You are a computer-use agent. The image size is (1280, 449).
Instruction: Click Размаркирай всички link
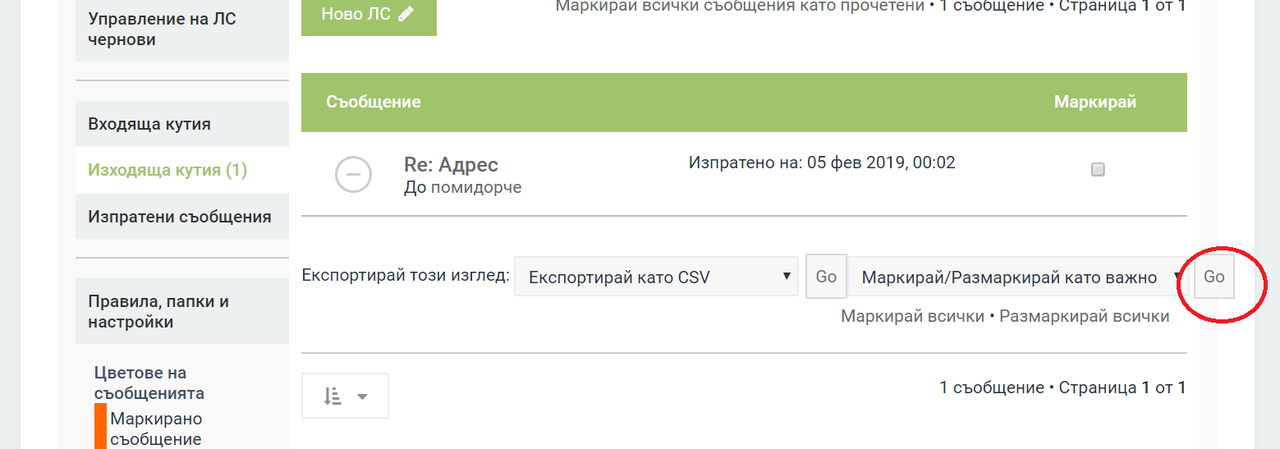[1085, 316]
